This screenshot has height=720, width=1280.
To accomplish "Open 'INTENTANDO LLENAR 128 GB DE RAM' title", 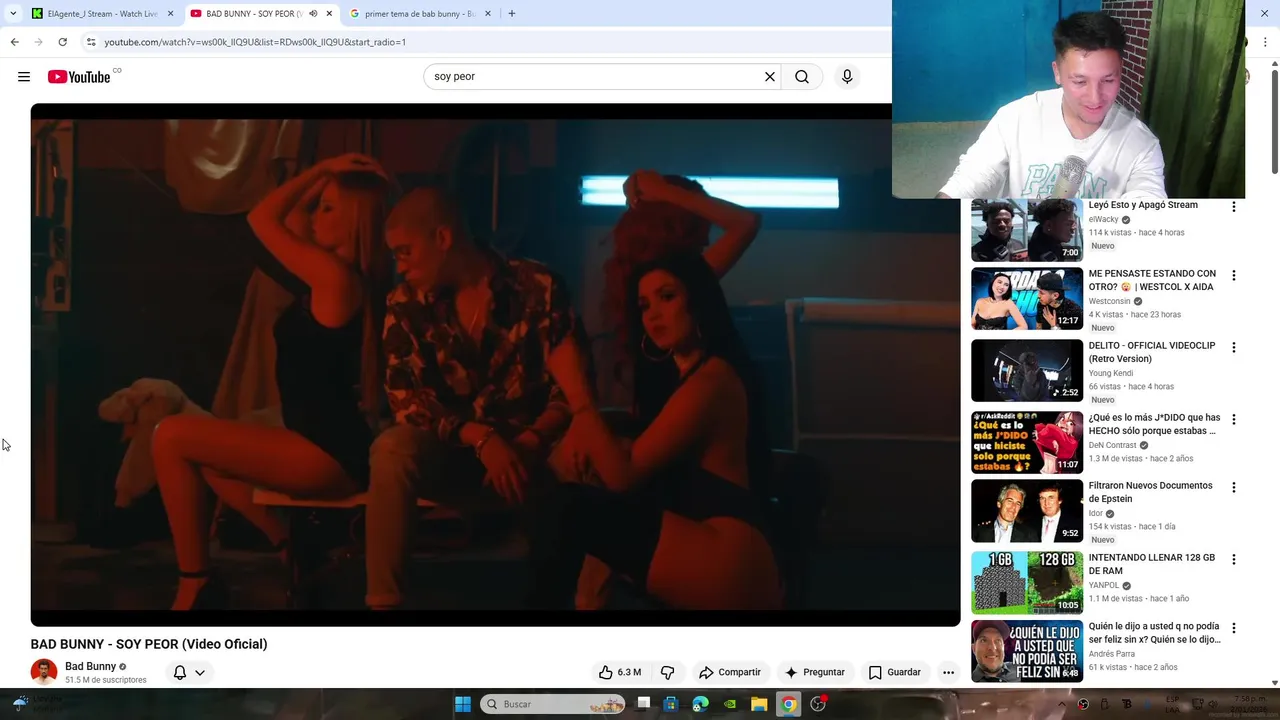I will [x=1152, y=564].
